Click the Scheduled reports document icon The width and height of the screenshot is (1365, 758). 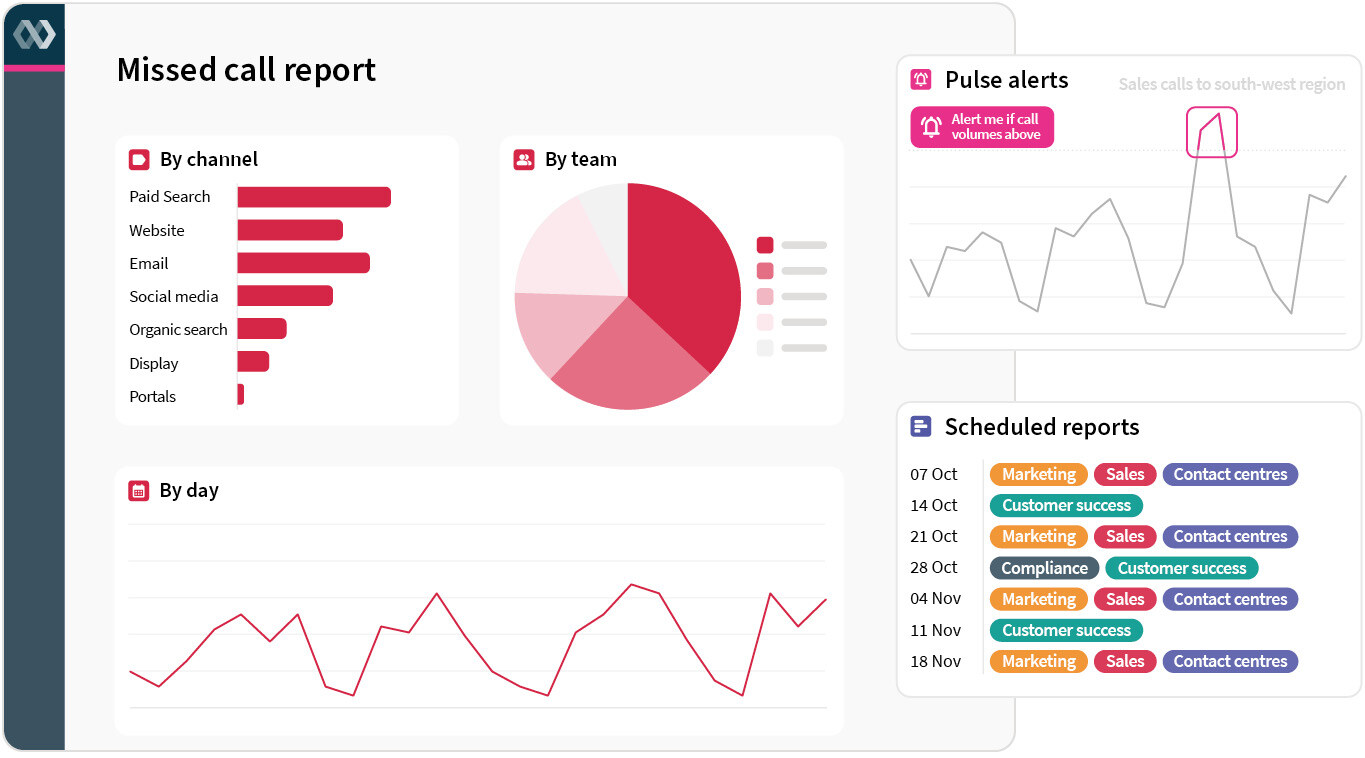920,426
